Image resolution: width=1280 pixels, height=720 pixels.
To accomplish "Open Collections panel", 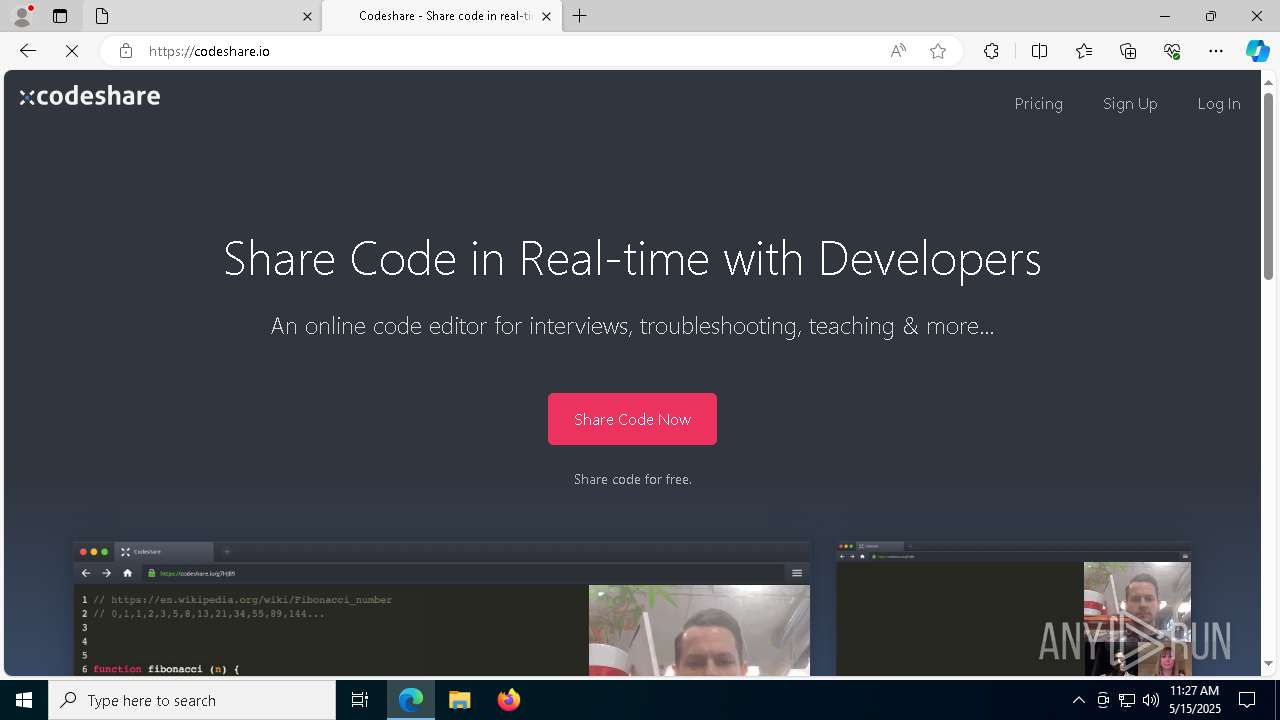I will 1128,51.
